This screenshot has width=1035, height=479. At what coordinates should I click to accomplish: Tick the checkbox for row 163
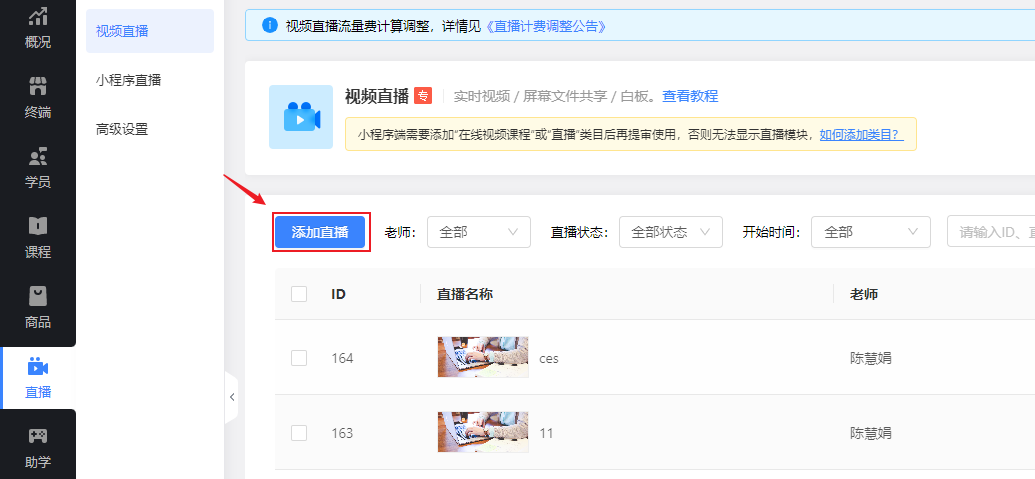299,433
